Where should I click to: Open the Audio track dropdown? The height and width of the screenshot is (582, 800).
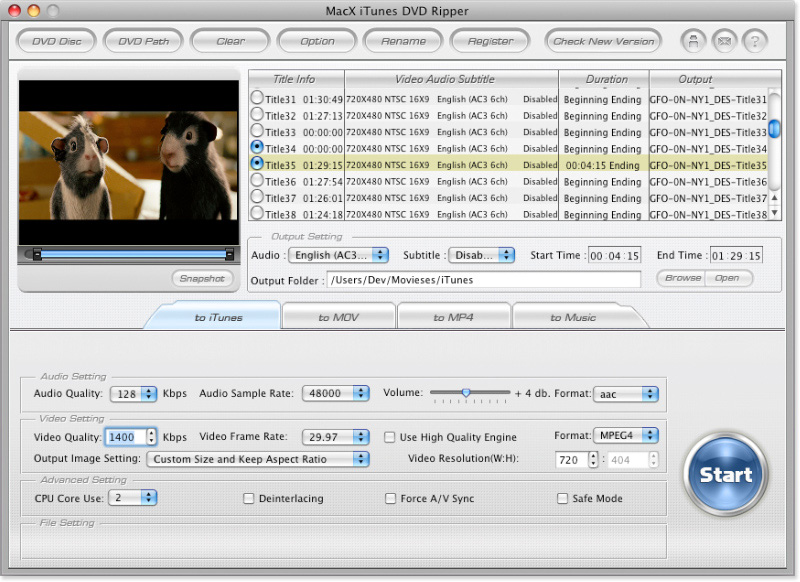pos(338,255)
